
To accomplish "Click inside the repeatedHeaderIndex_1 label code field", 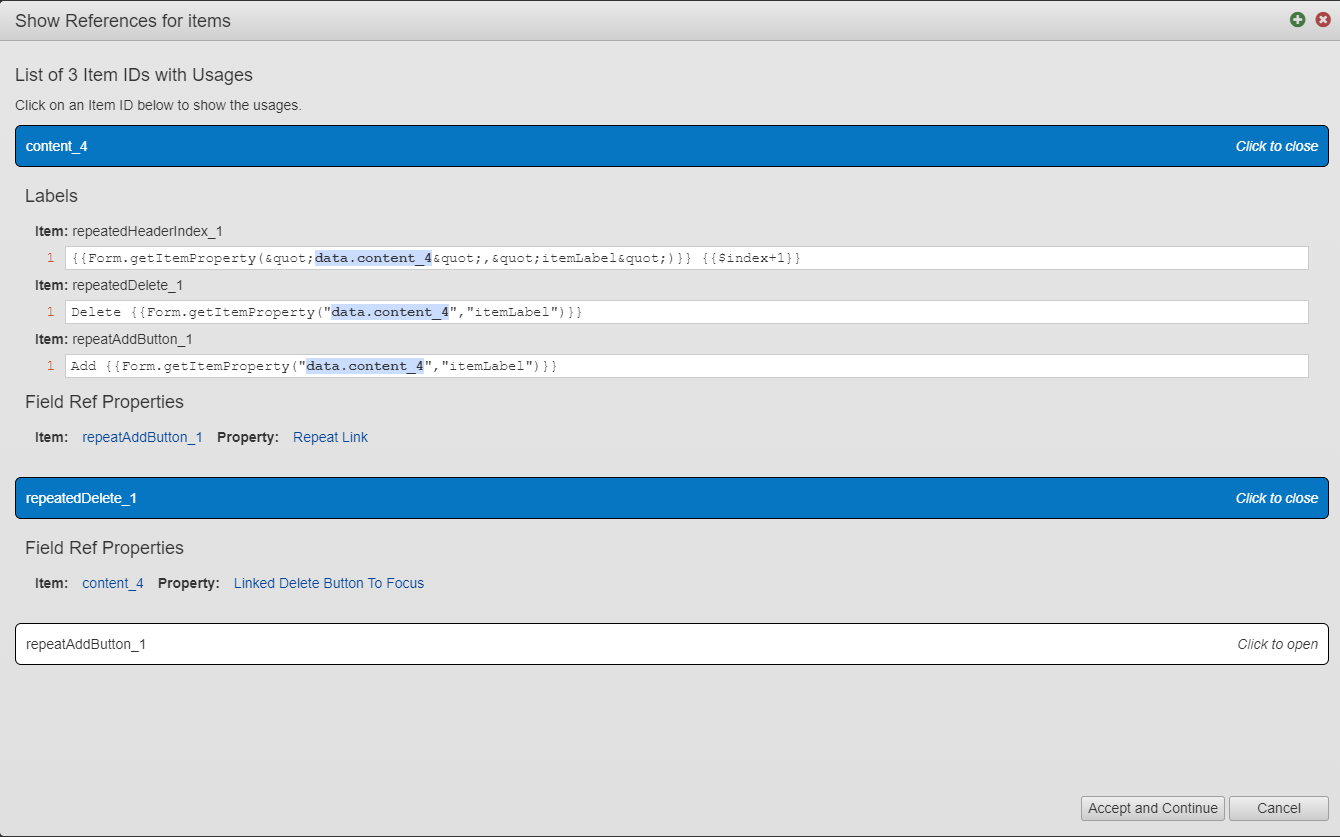I will click(1000, 258).
